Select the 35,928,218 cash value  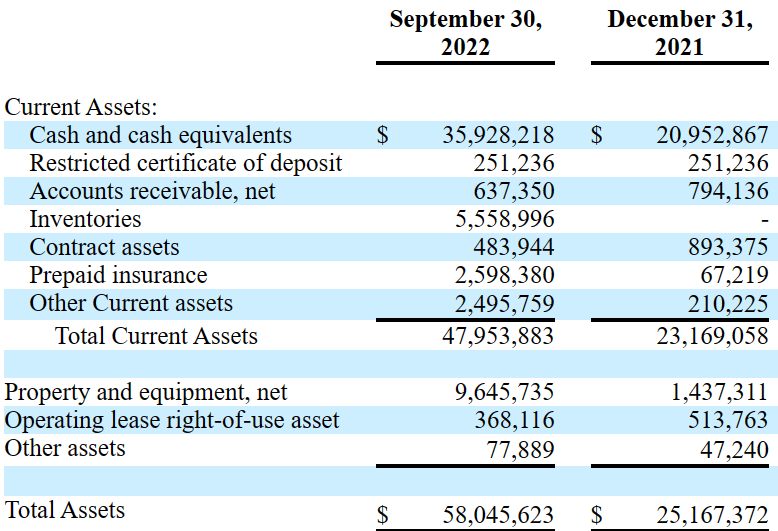[498, 135]
